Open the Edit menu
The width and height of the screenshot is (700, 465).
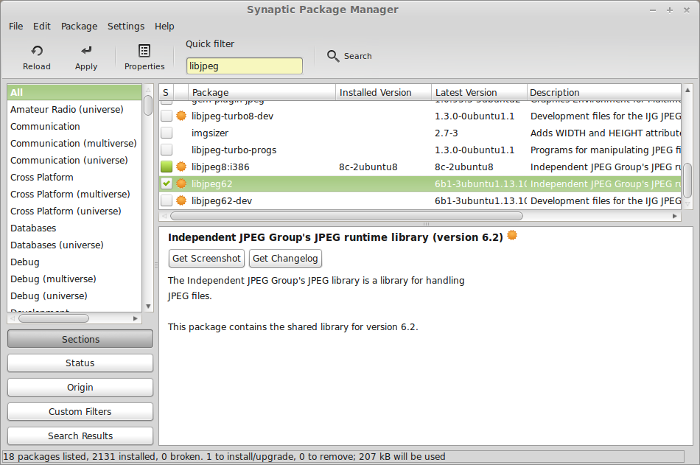tap(42, 26)
